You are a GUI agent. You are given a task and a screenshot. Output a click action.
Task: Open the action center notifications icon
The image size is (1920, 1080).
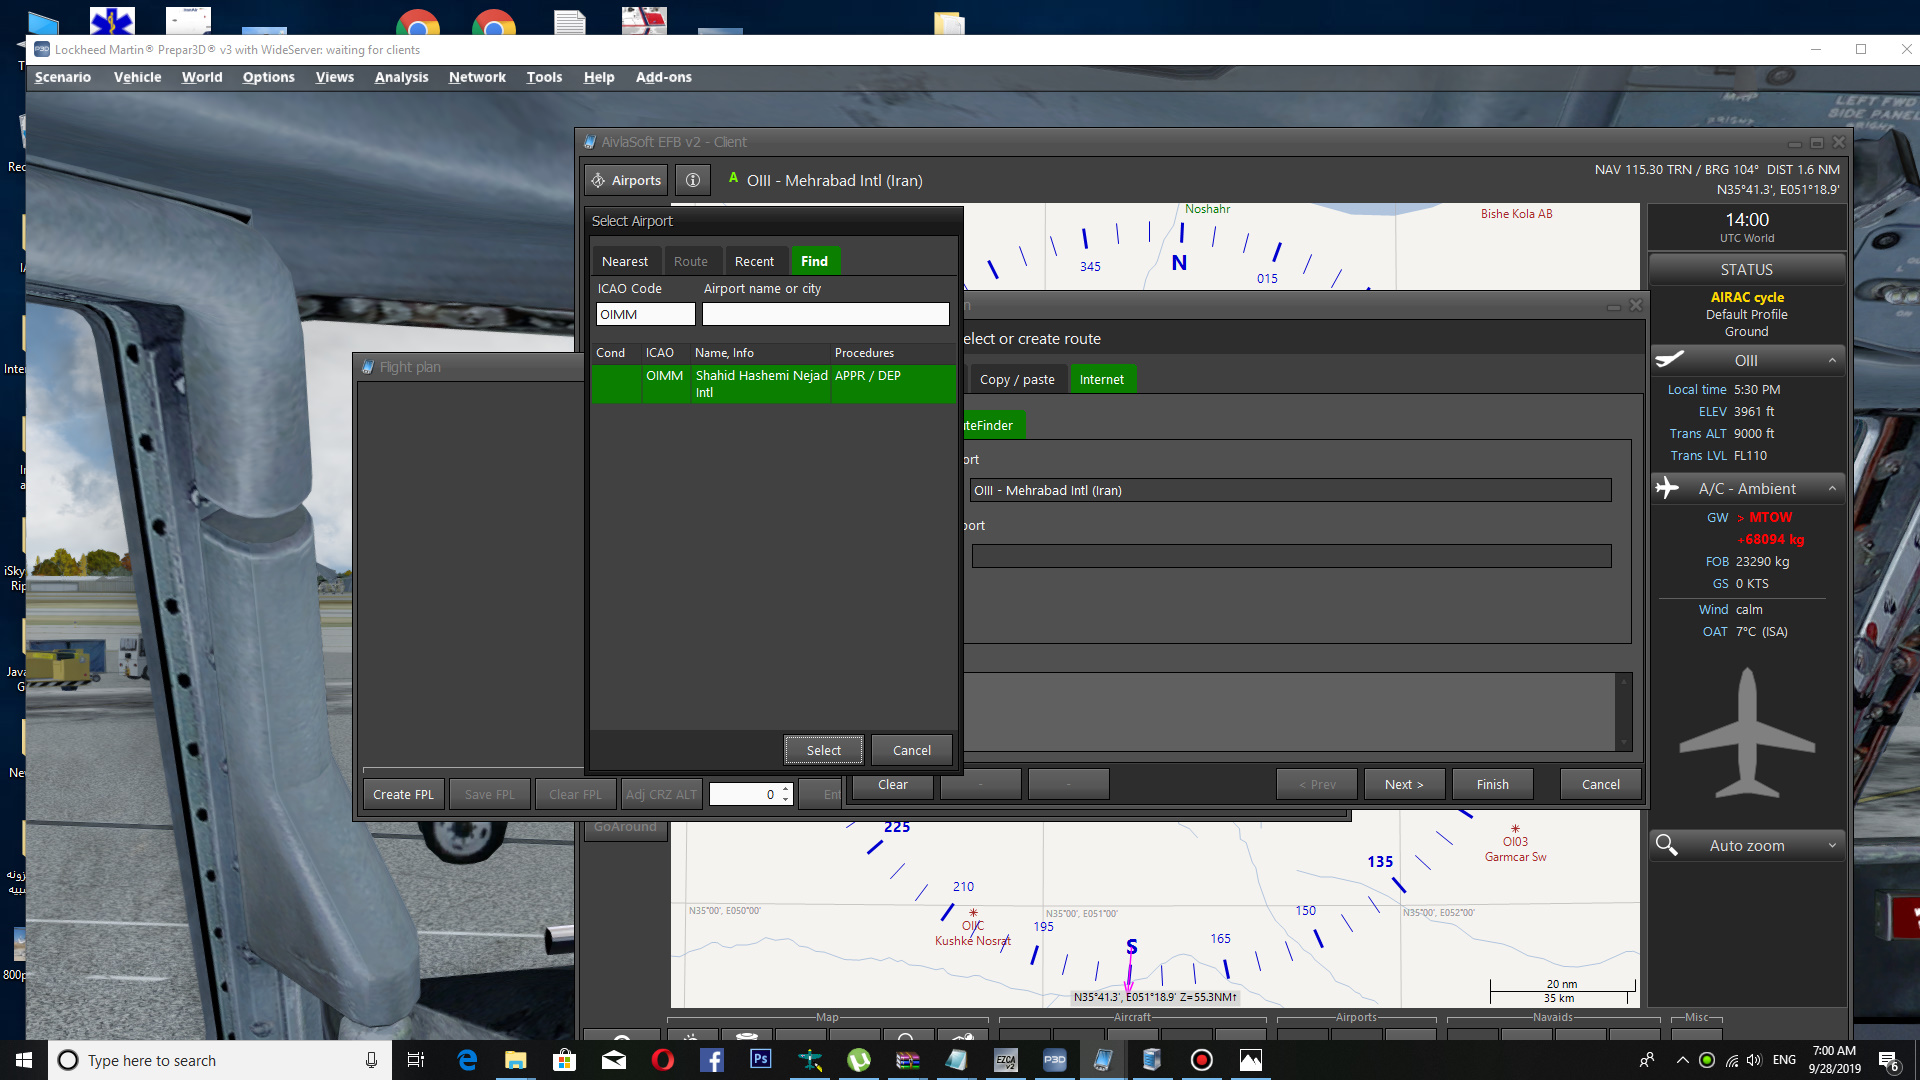tap(1889, 1061)
